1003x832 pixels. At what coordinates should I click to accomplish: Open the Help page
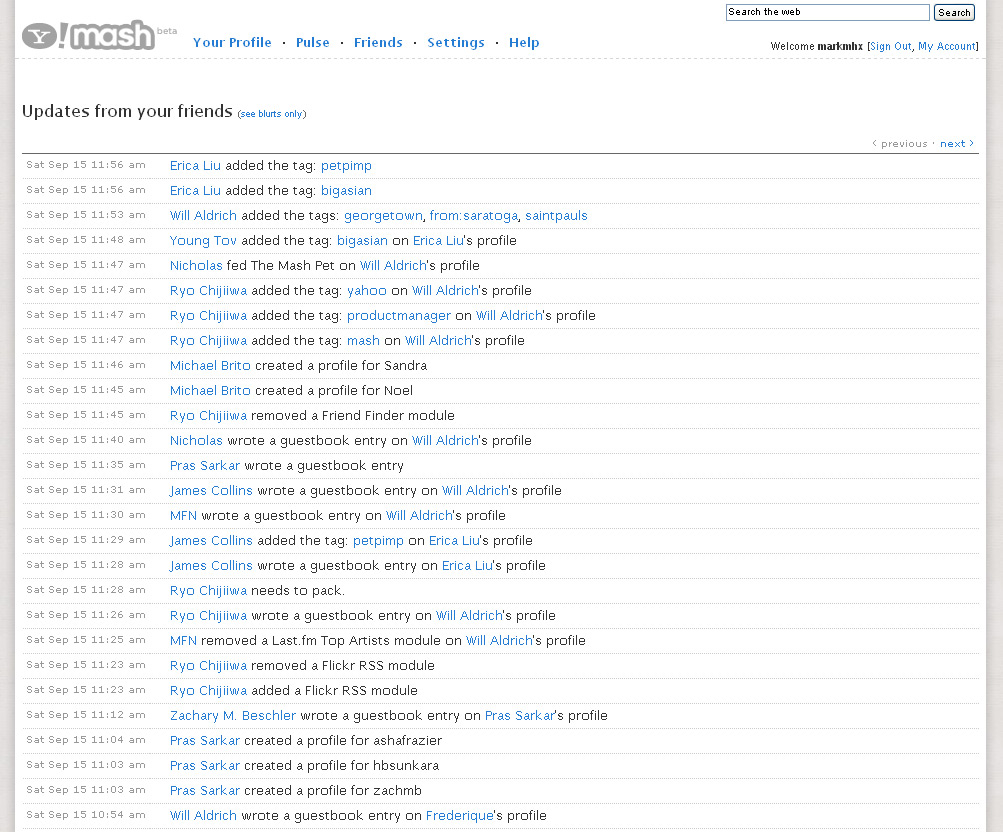pos(523,43)
